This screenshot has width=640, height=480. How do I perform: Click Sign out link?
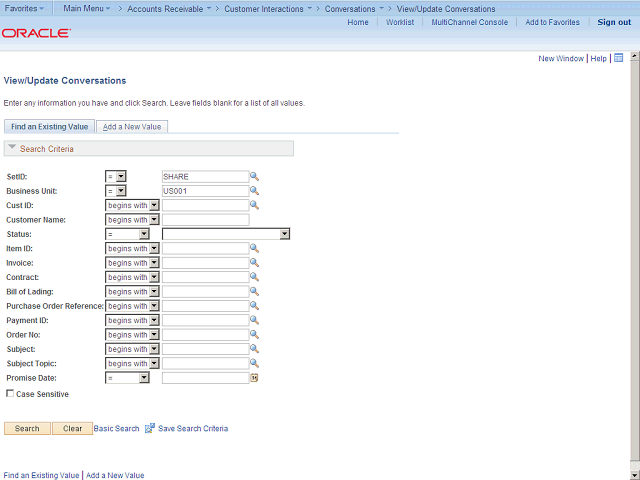pos(614,22)
